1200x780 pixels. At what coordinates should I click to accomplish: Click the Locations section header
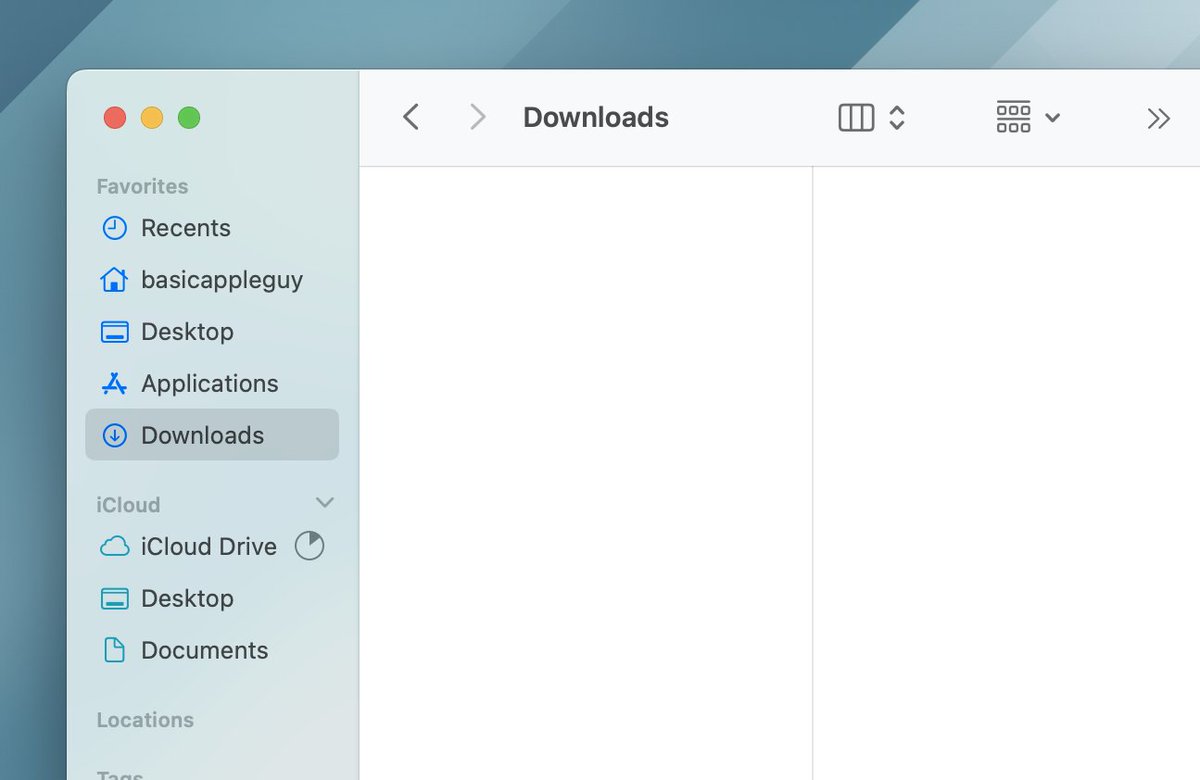click(145, 720)
